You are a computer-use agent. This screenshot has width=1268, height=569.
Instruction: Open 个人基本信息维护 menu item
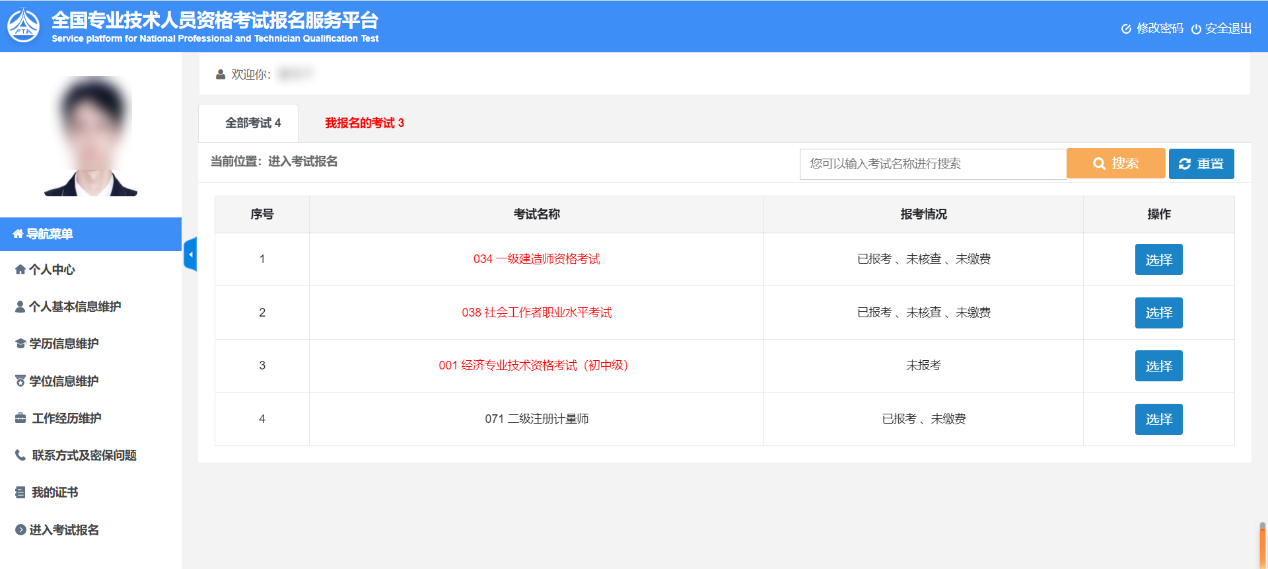click(74, 307)
